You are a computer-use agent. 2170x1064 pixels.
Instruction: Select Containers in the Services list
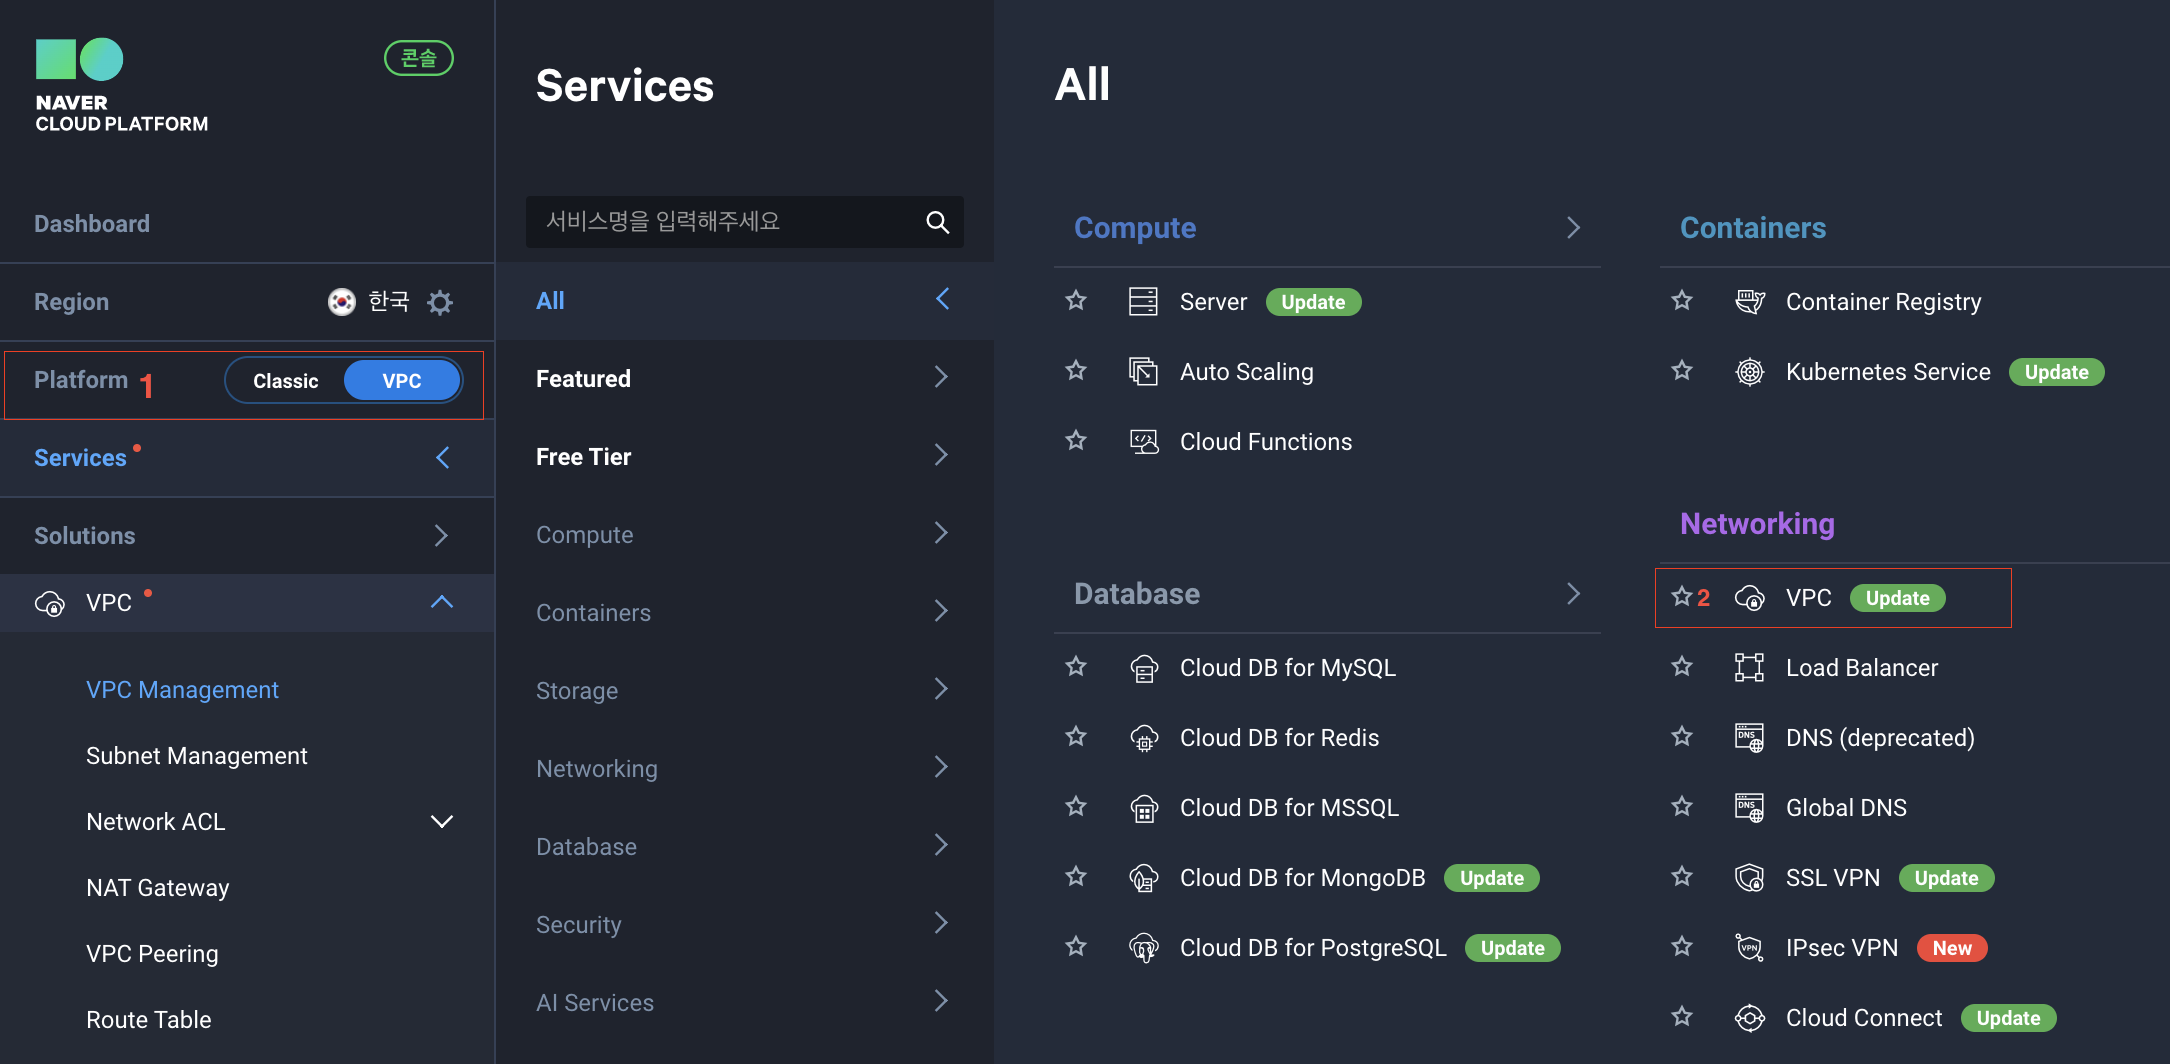745,613
